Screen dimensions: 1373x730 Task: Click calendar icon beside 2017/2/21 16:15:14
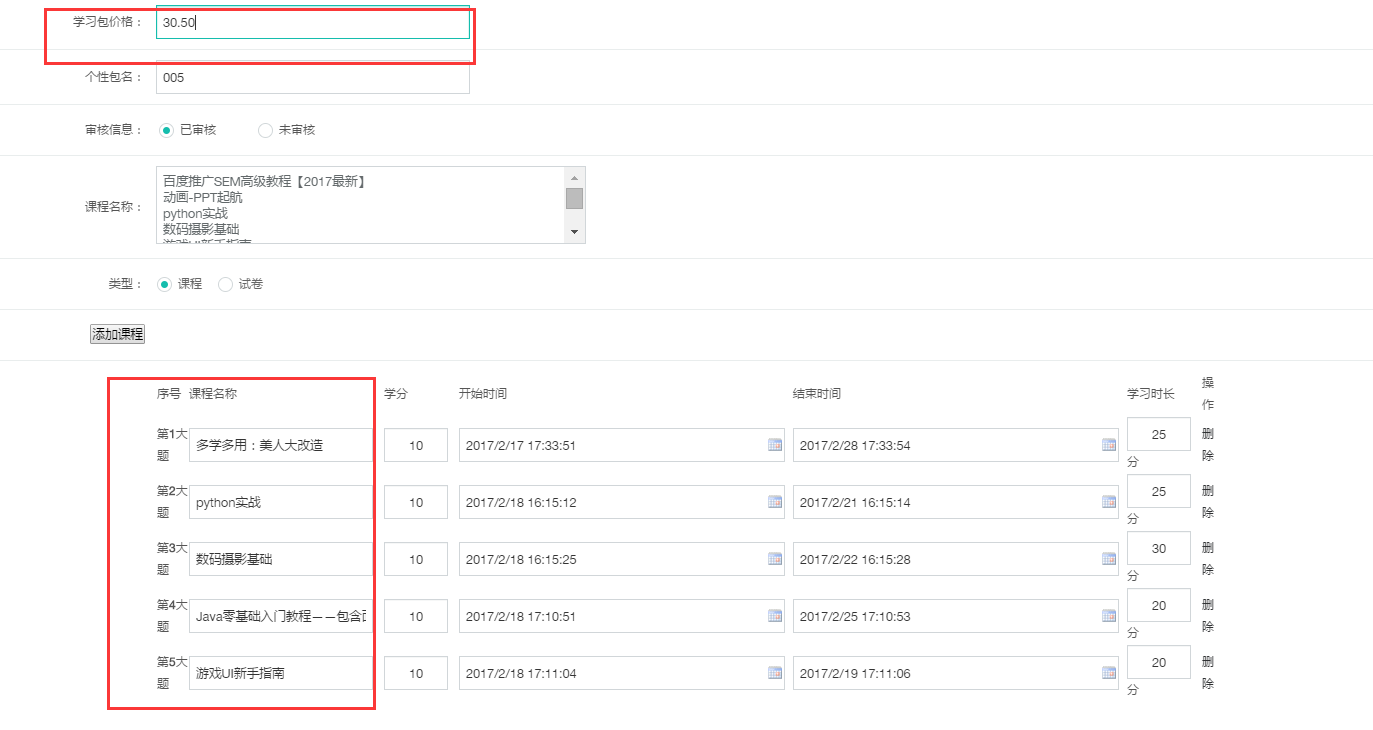click(x=1109, y=502)
